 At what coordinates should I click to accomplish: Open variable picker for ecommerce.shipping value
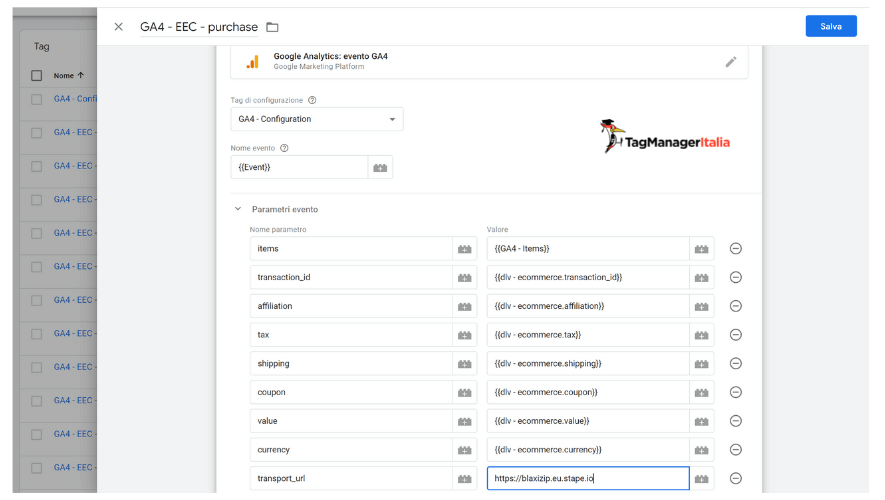702,364
